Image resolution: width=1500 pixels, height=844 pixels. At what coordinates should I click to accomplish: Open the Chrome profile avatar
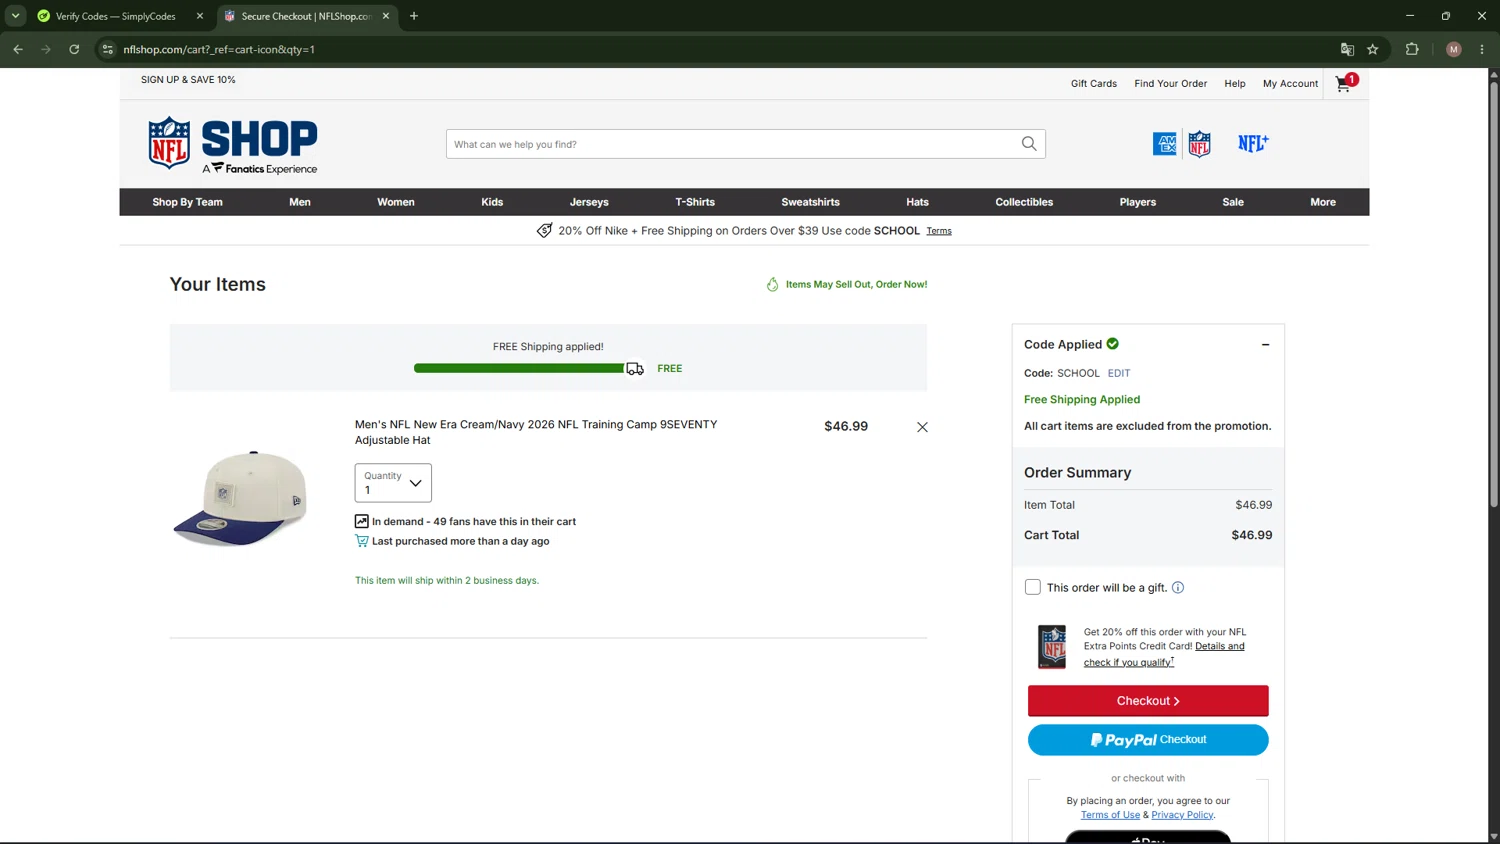(x=1454, y=49)
